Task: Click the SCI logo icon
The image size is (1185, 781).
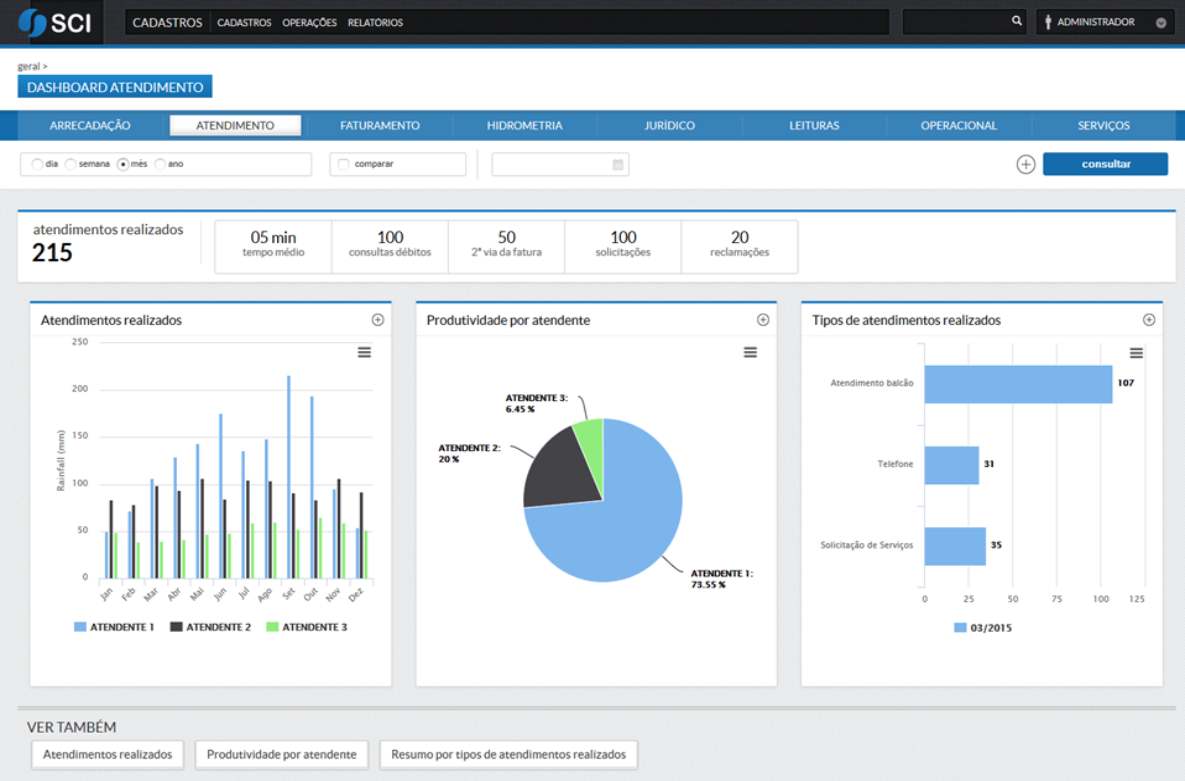Action: [34, 22]
